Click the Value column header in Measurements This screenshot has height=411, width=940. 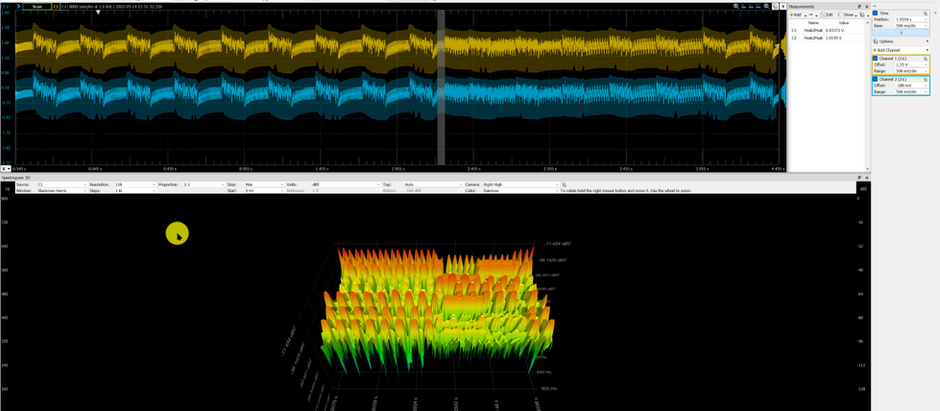pyautogui.click(x=843, y=22)
